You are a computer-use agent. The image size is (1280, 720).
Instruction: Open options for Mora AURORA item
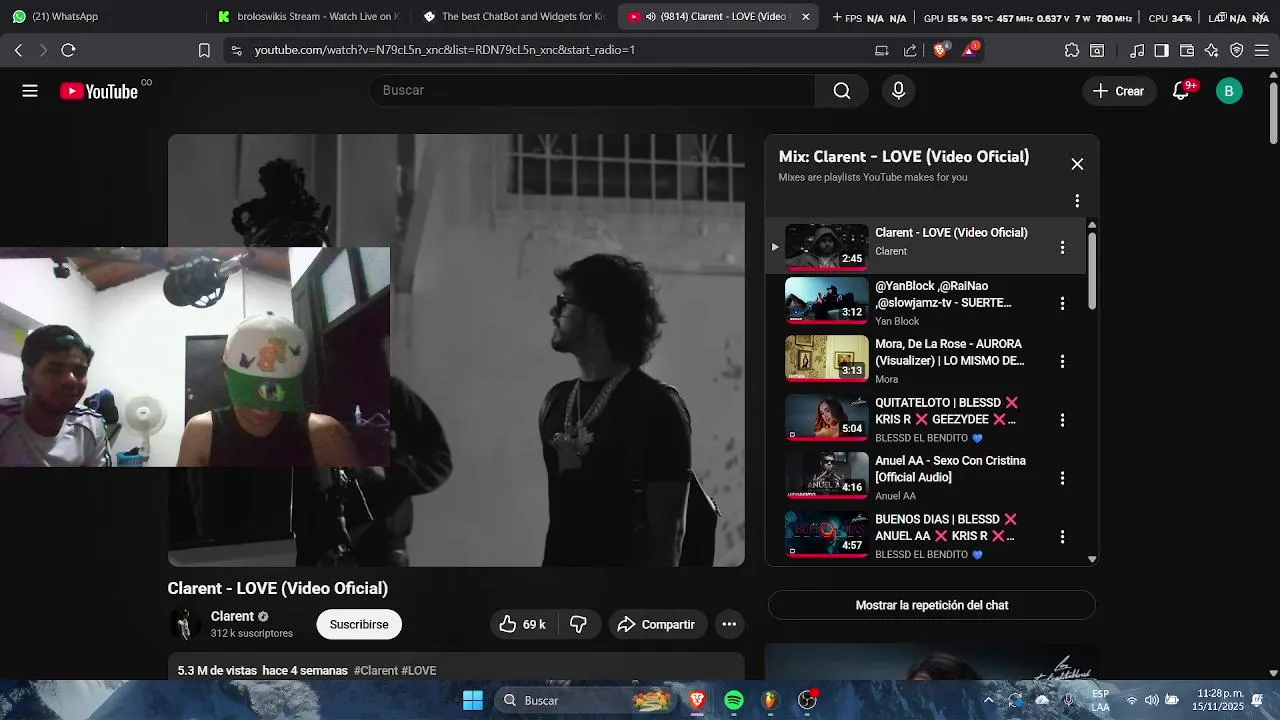[x=1062, y=361]
